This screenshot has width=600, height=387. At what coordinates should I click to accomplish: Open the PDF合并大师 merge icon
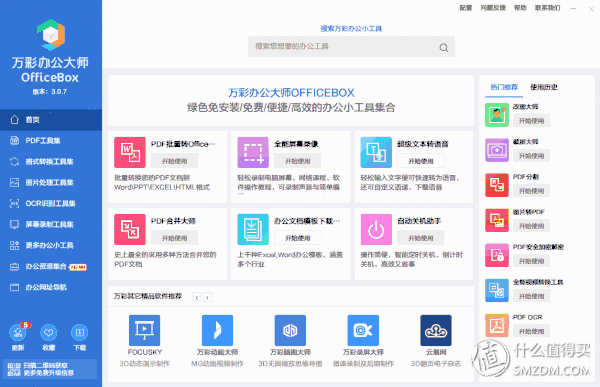click(130, 229)
